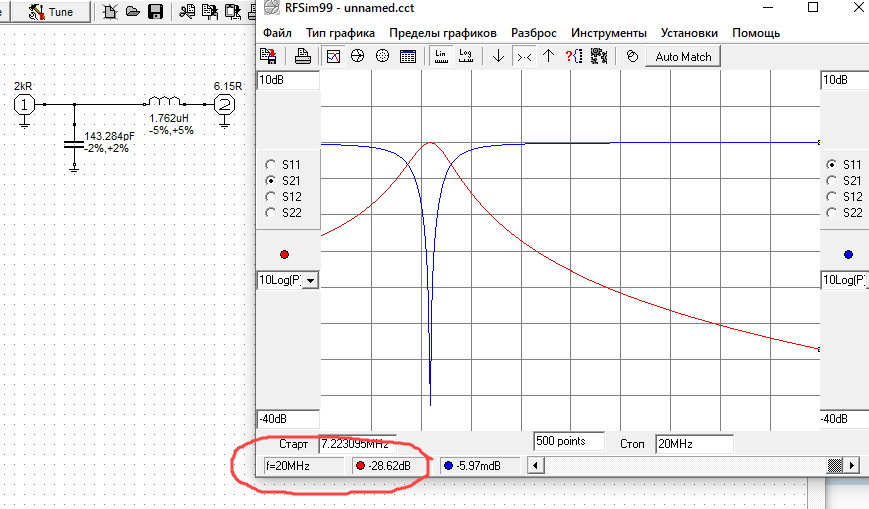Set linear frequency scale with Lin icon
The image size is (869, 509).
point(441,57)
